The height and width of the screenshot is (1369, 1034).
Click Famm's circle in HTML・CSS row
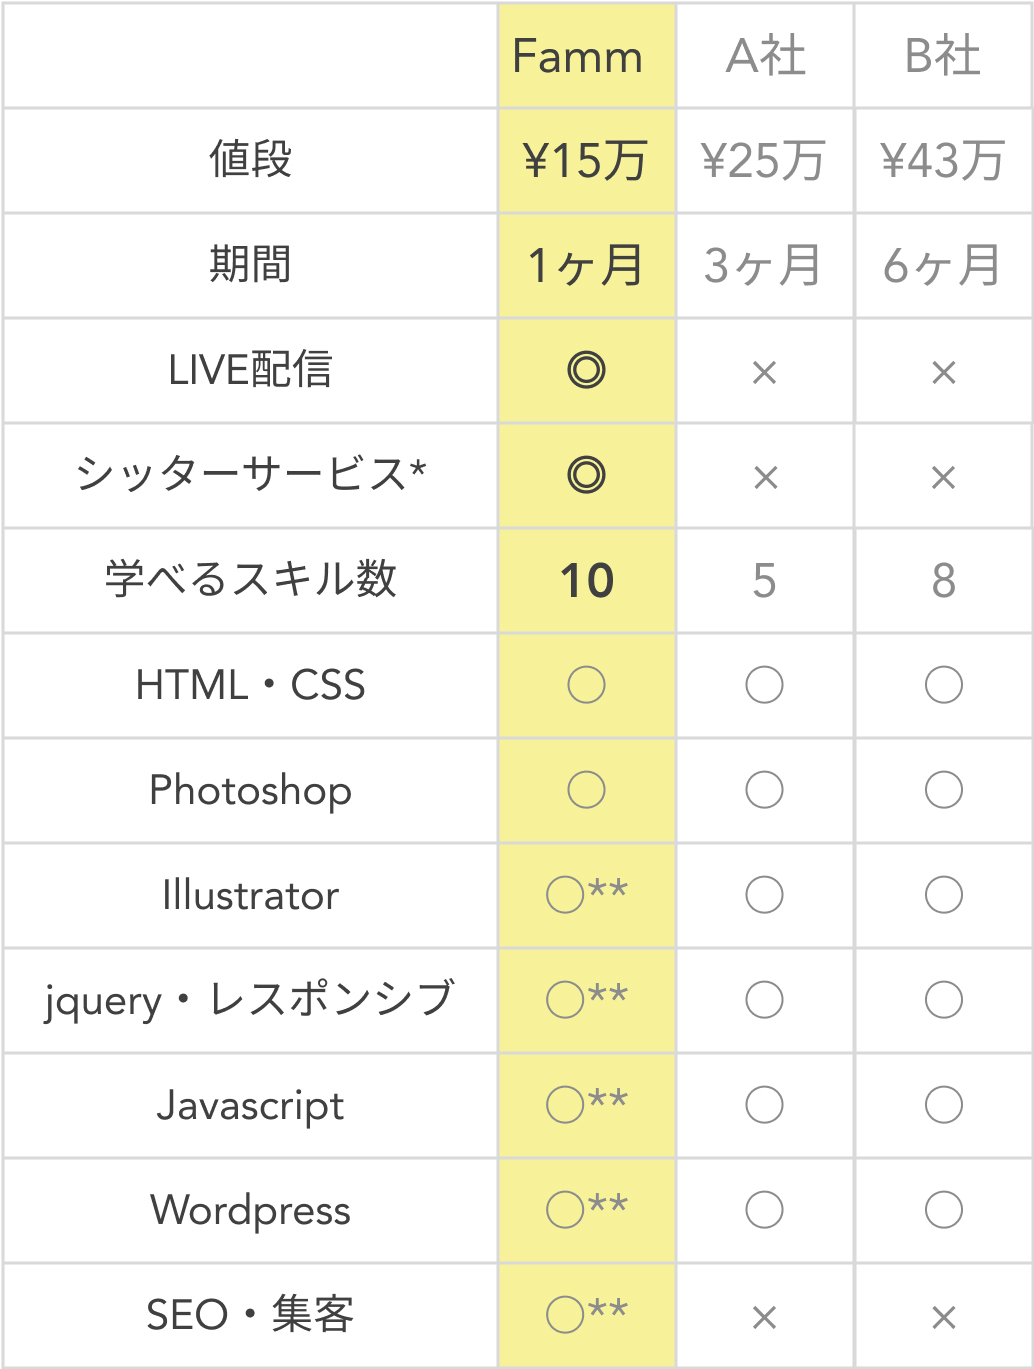[586, 685]
